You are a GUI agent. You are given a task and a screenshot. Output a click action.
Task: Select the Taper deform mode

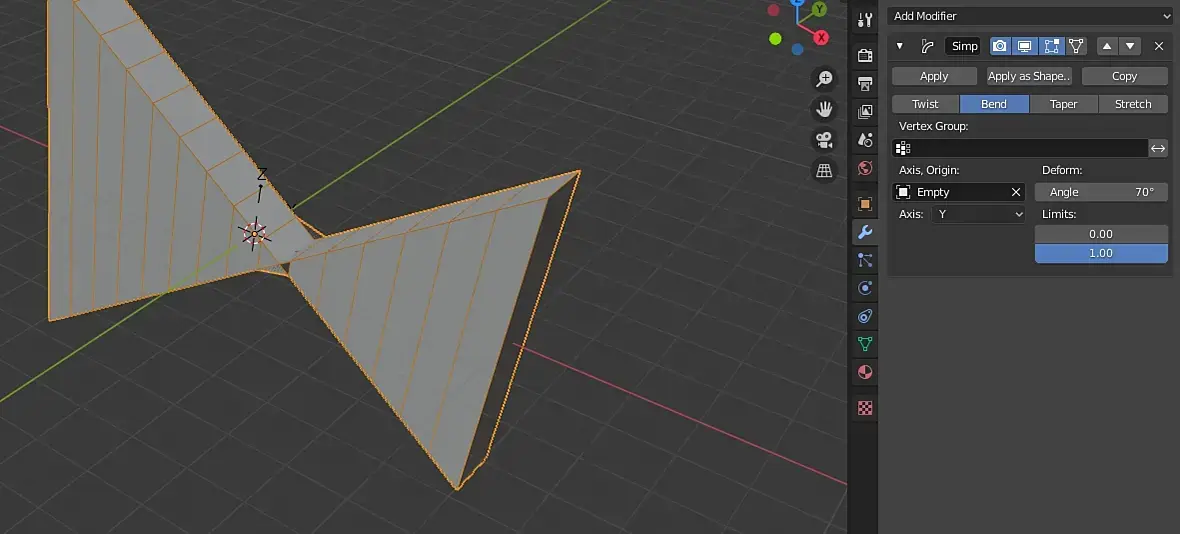click(x=1063, y=104)
